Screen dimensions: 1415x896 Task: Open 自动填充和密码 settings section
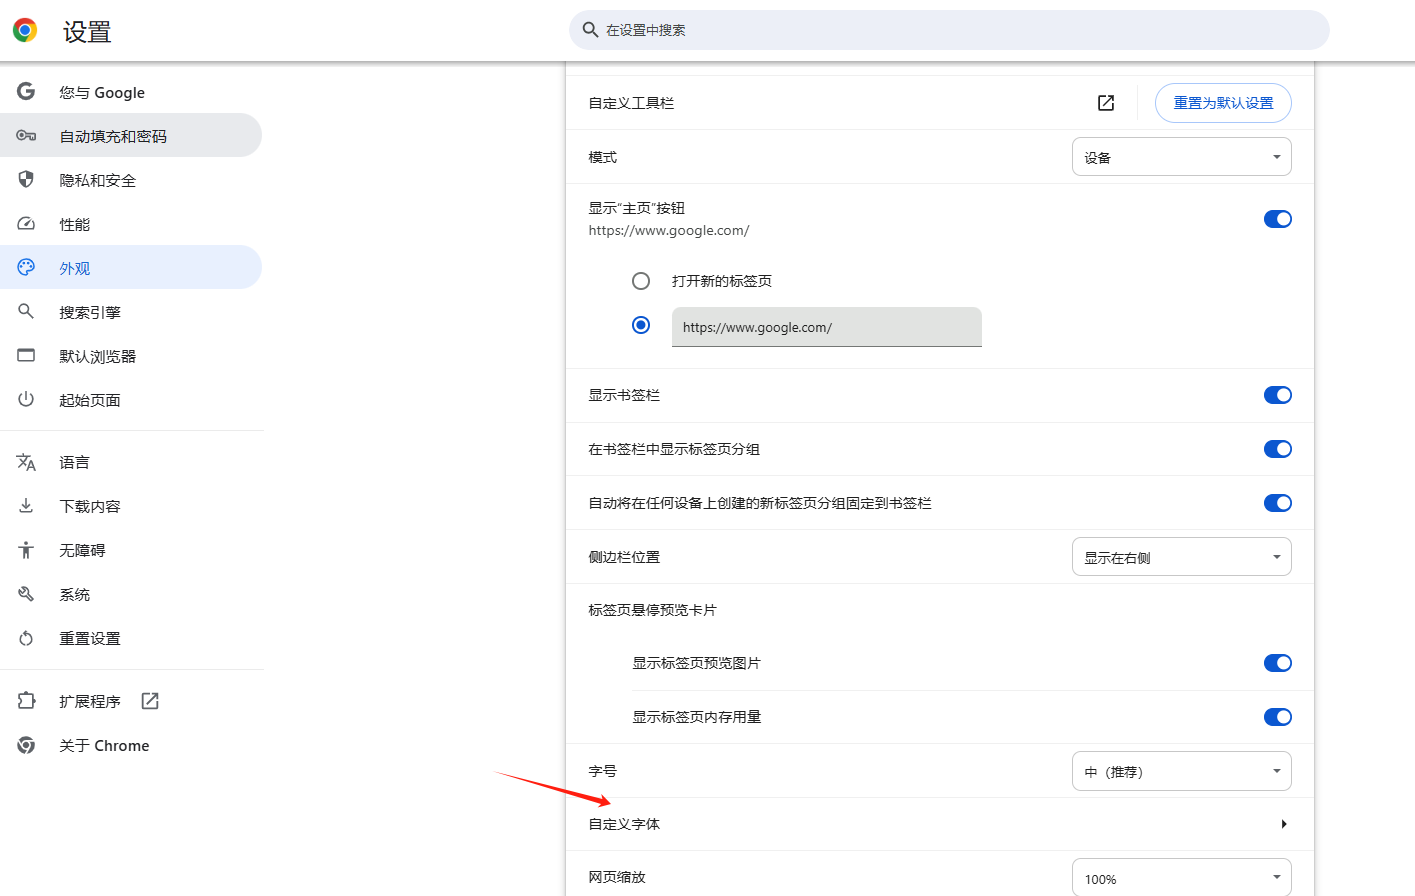(131, 136)
